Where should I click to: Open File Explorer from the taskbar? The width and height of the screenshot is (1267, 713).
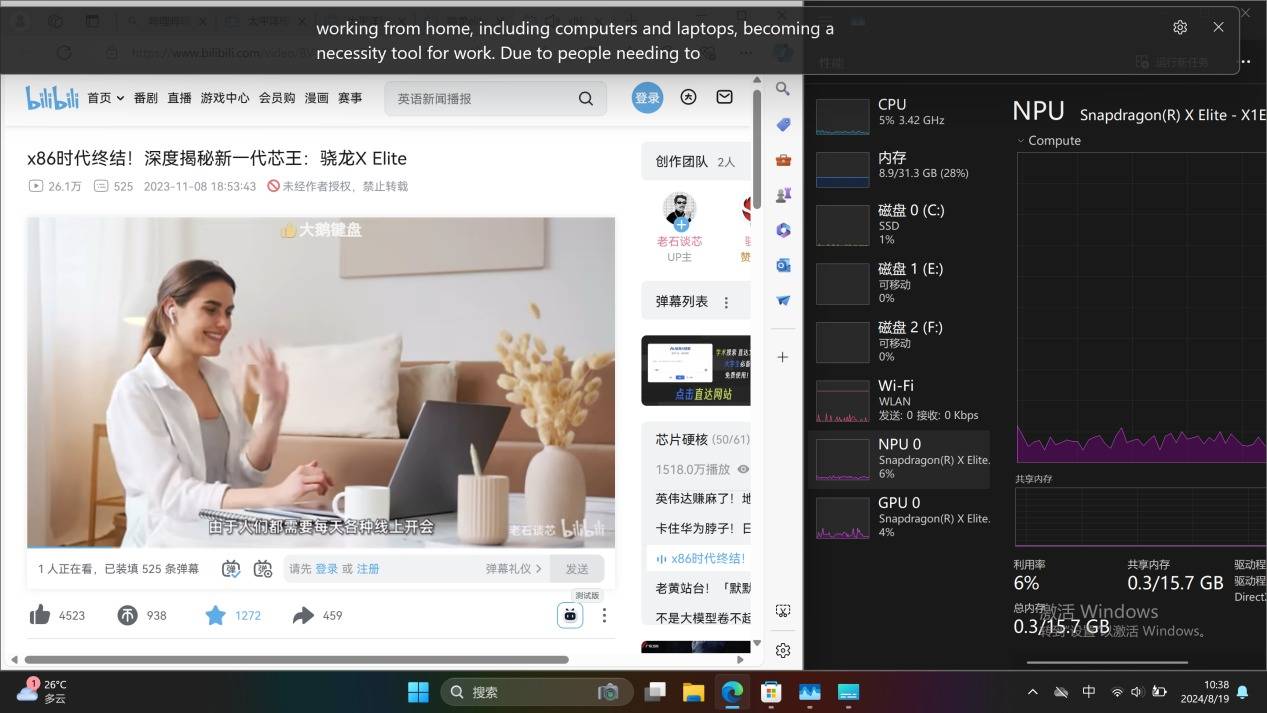pos(693,692)
